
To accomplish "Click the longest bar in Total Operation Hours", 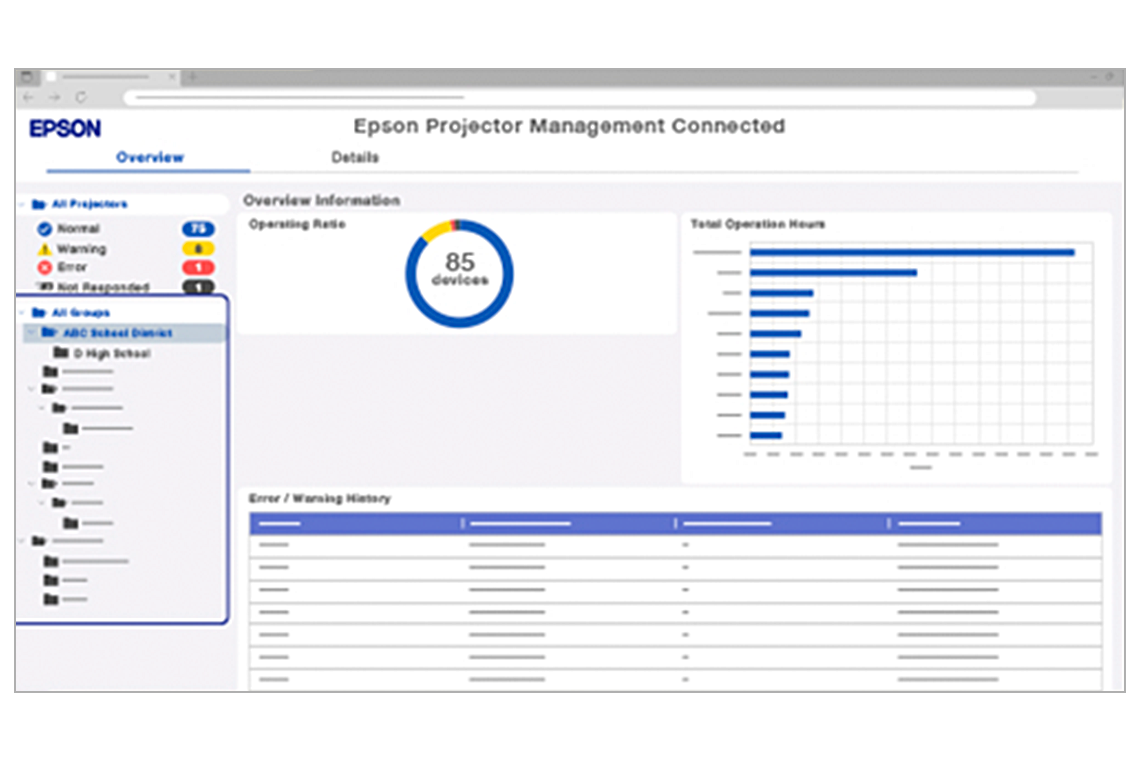I will tap(912, 252).
